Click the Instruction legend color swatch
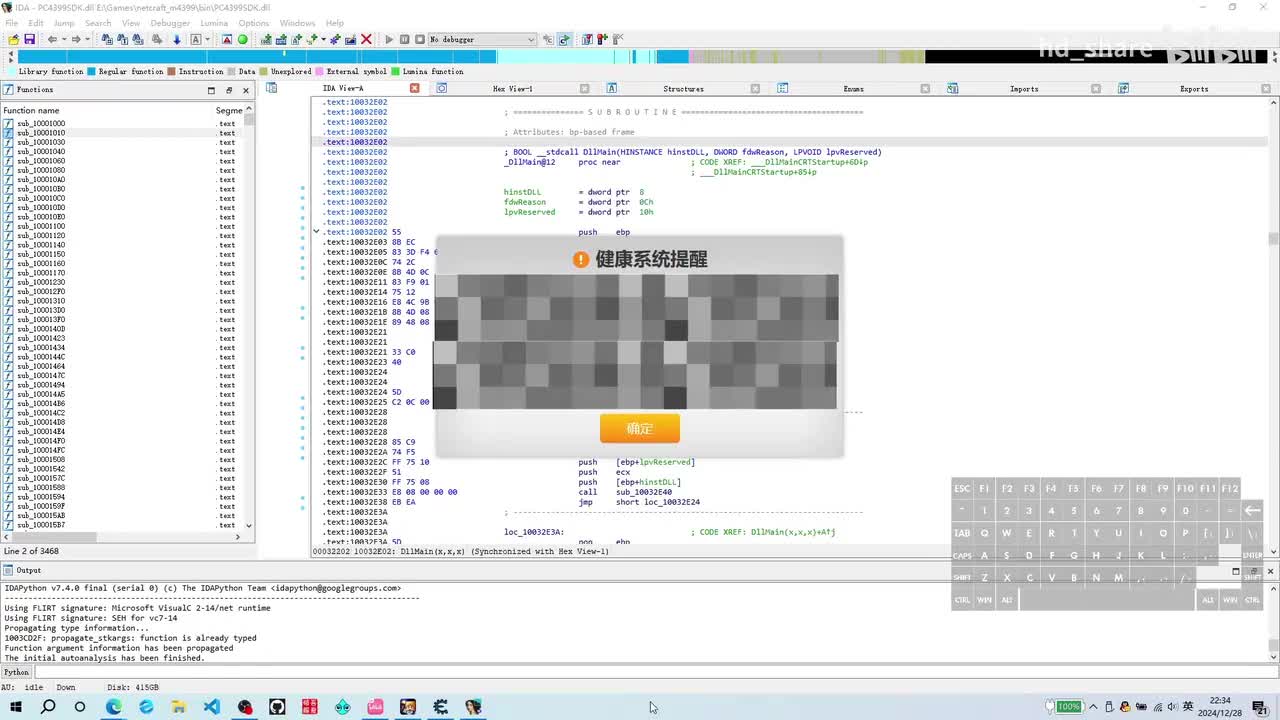This screenshot has height=720, width=1280. 172,72
